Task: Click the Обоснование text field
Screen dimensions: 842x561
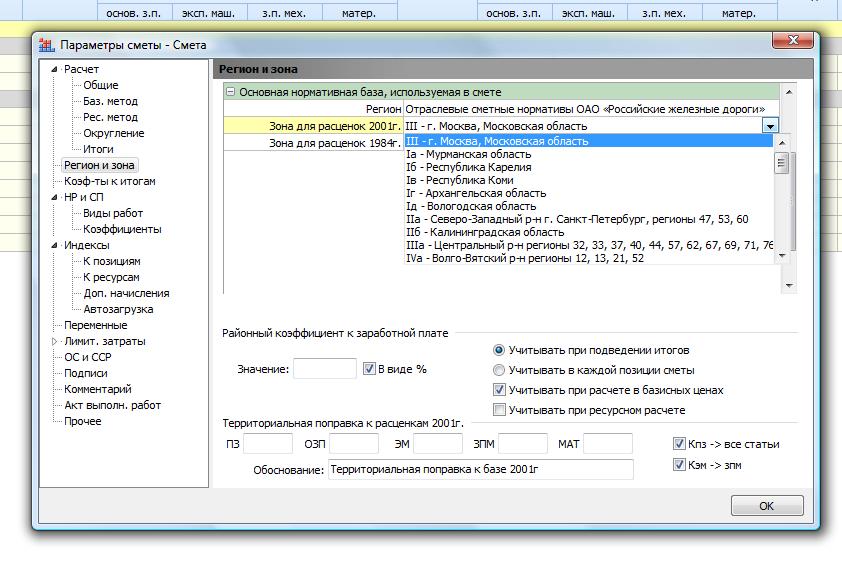Action: pos(480,469)
